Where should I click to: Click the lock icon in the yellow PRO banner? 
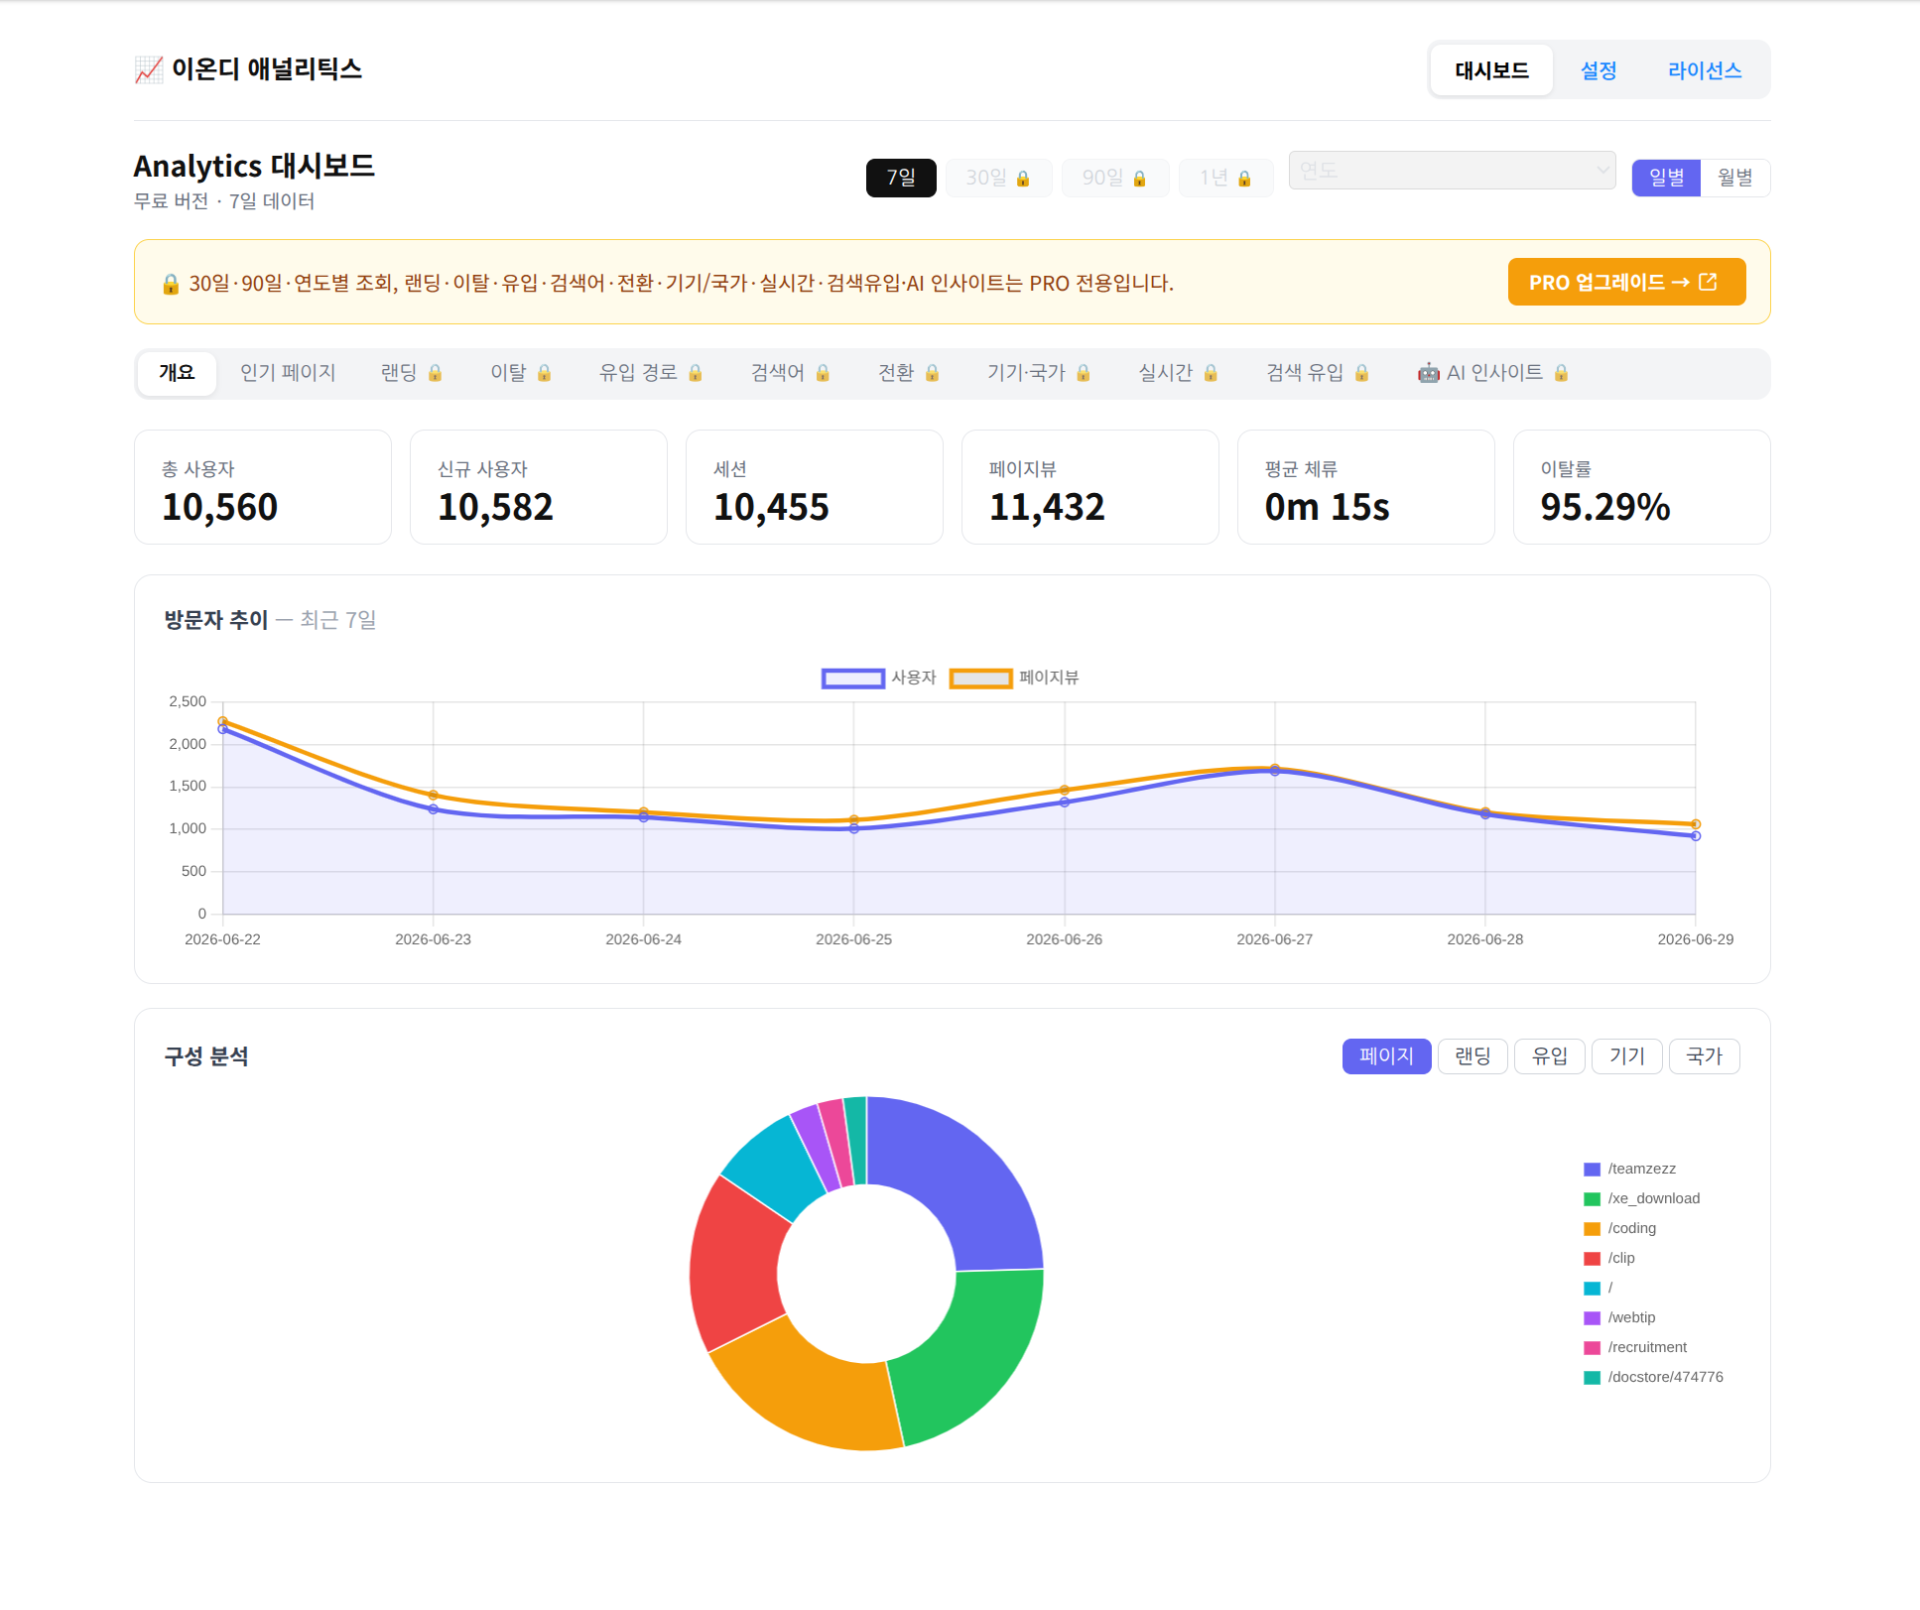tap(170, 284)
